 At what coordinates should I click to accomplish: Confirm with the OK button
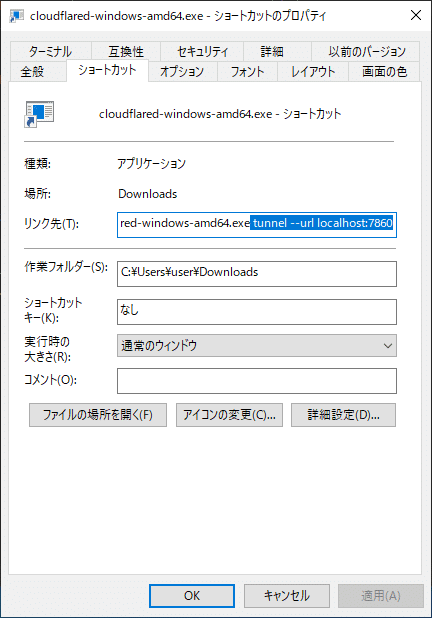192,596
